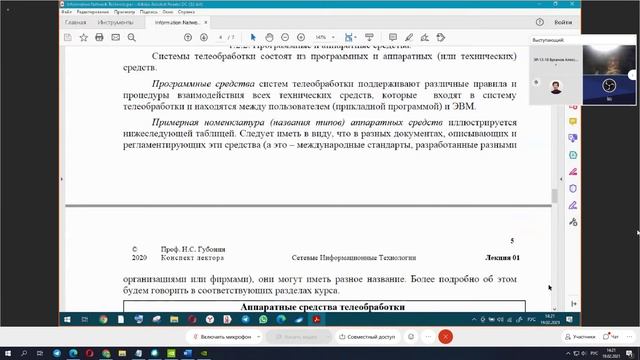Screen dimensions: 640x360
Task: Collapse the right tools pane arrow
Action: (x=561, y=179)
